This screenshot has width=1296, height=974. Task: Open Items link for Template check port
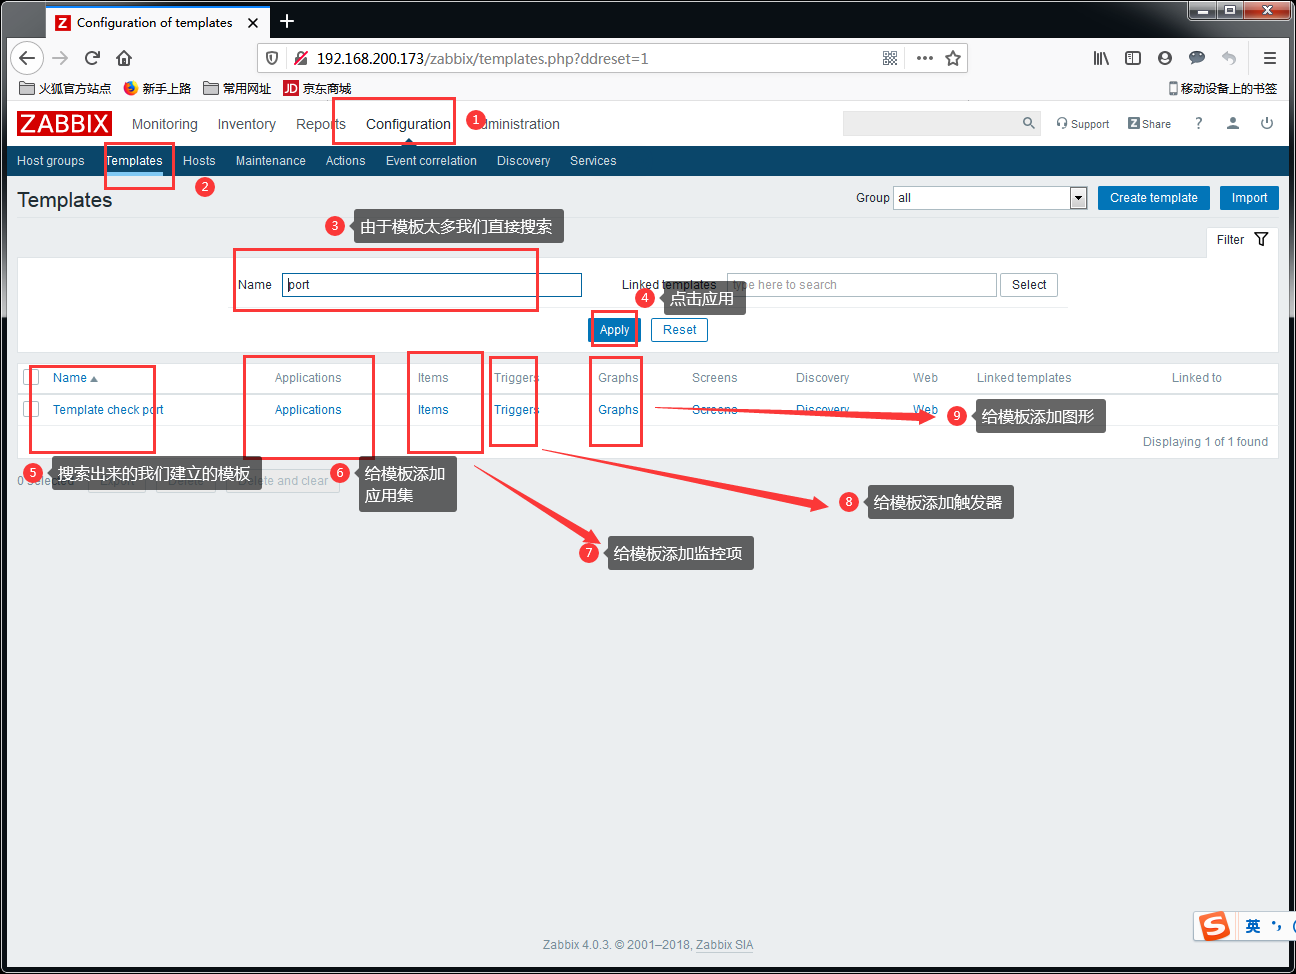tap(433, 410)
